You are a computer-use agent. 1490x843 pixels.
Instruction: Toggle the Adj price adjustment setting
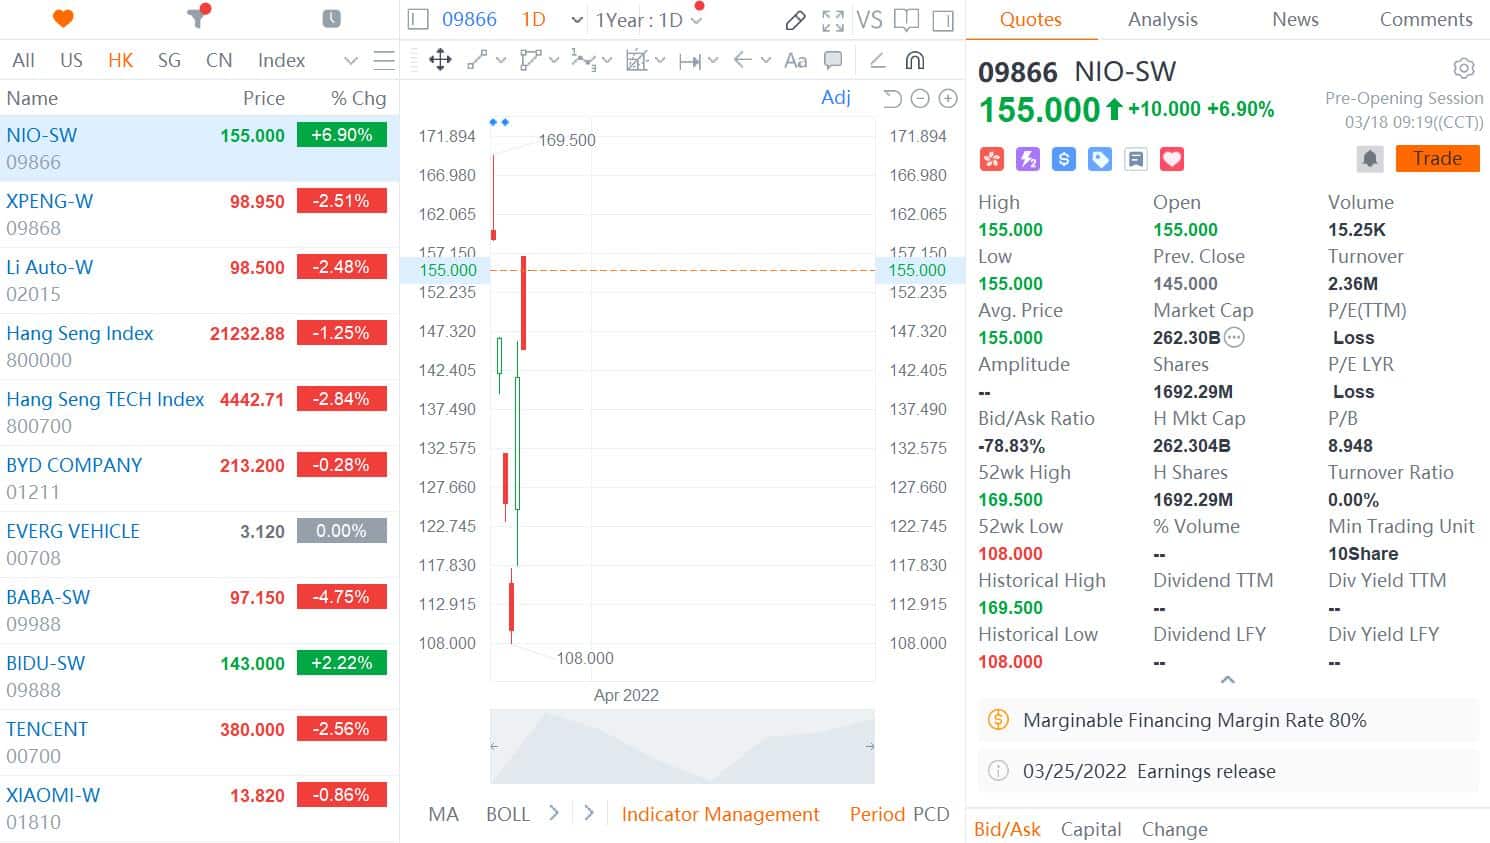[x=836, y=97]
